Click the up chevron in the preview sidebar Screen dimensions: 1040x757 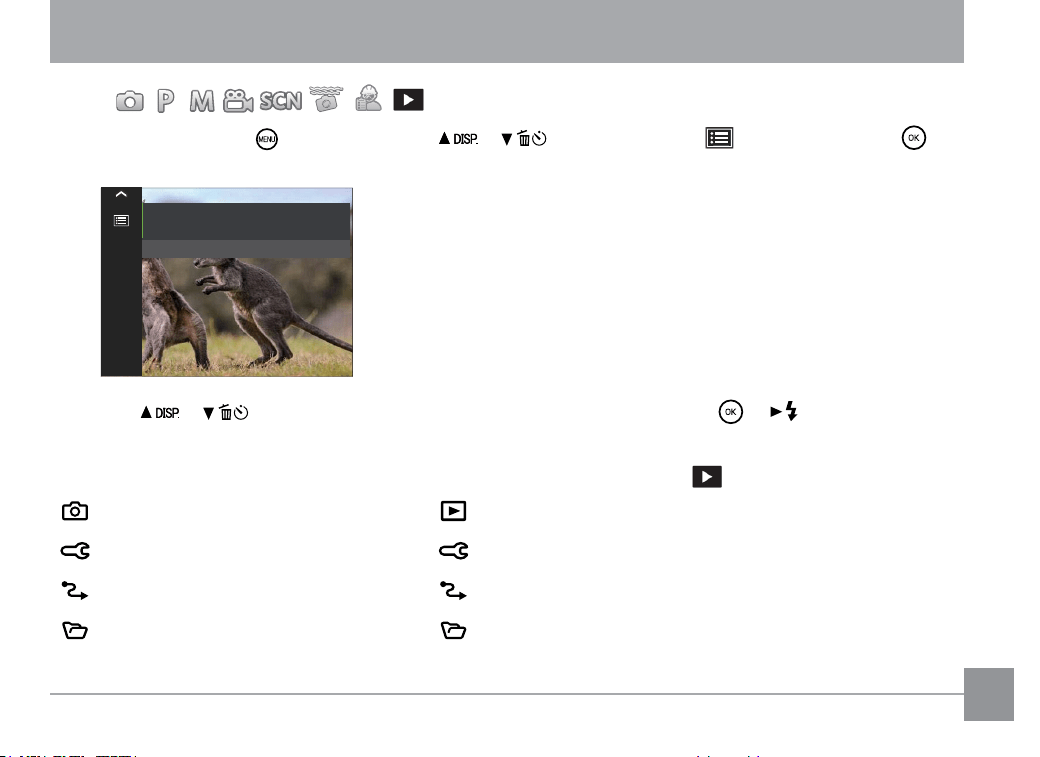point(121,194)
